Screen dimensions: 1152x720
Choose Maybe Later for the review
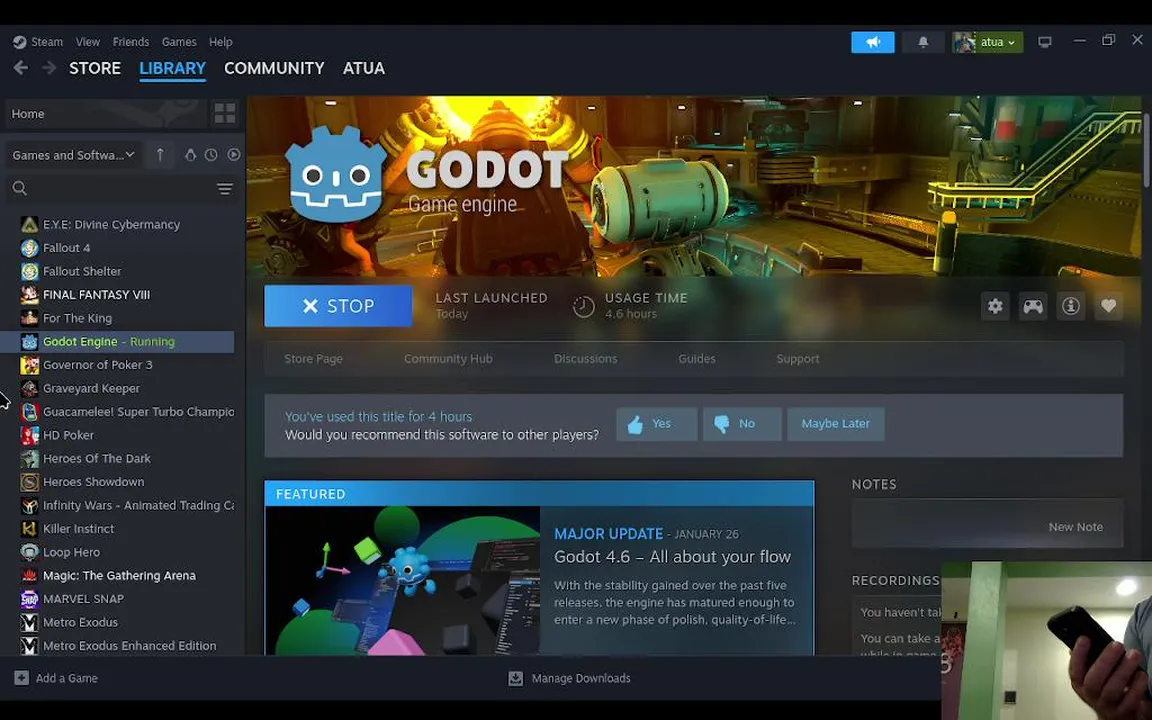(835, 424)
